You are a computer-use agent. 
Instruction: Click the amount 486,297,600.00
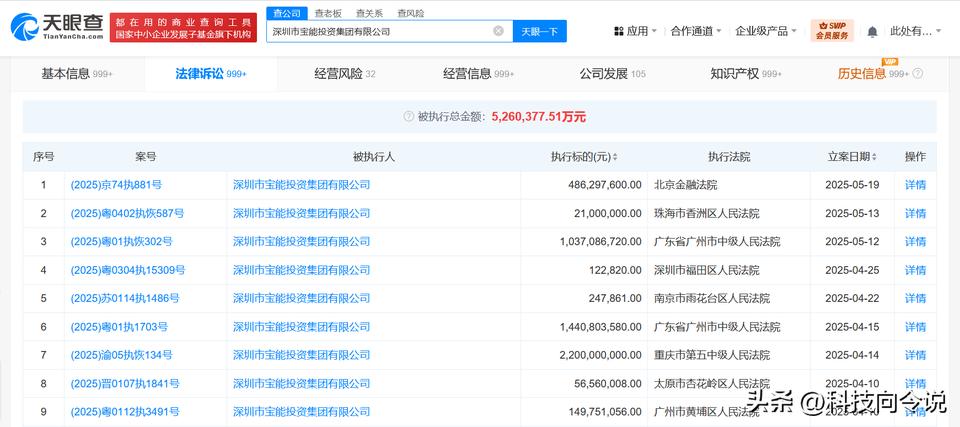[x=606, y=185]
